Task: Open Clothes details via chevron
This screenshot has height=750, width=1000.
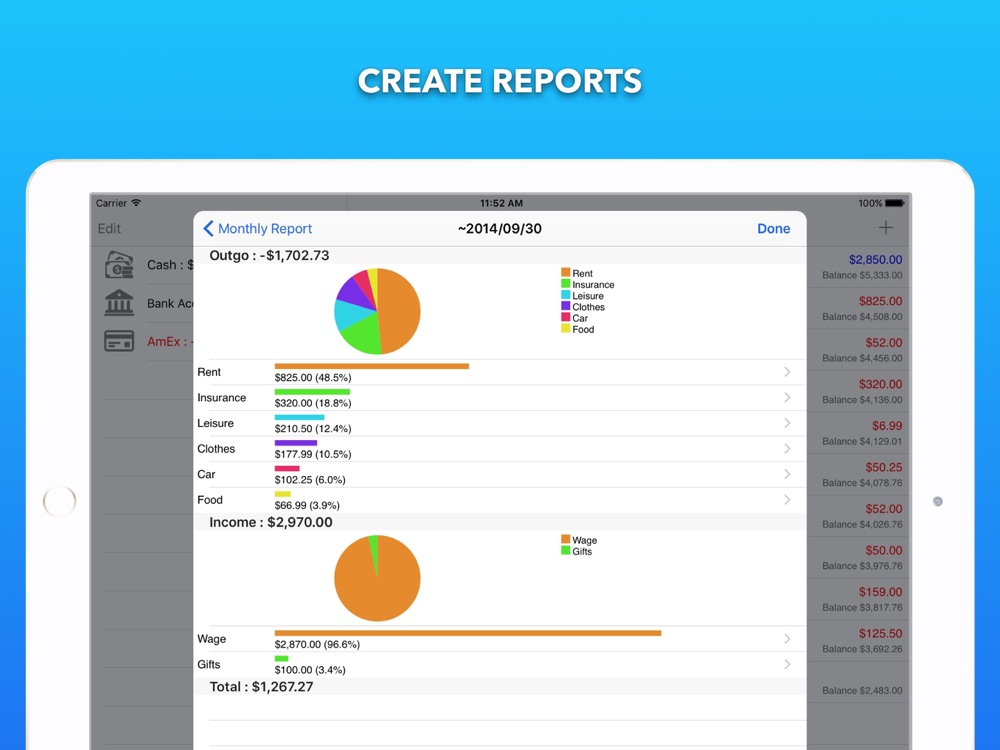Action: (787, 448)
